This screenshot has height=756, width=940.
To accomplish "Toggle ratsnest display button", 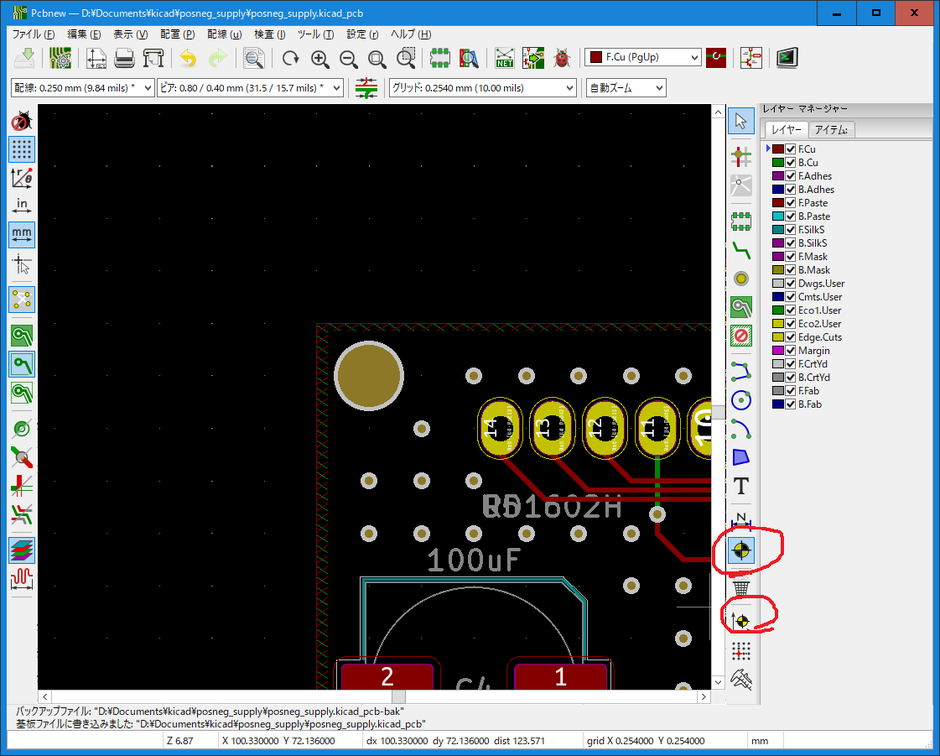I will [x=22, y=299].
